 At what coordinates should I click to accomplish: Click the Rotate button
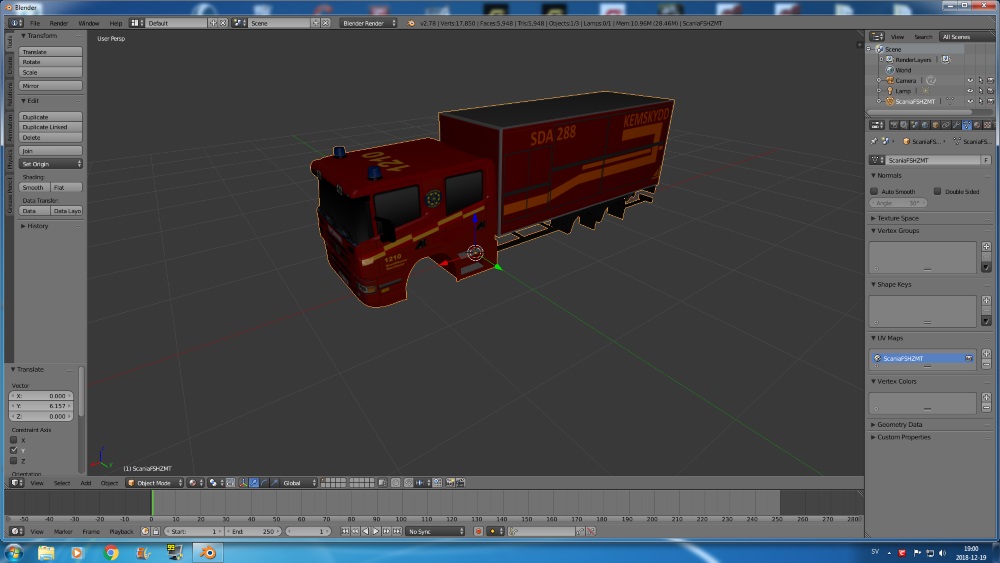50,62
